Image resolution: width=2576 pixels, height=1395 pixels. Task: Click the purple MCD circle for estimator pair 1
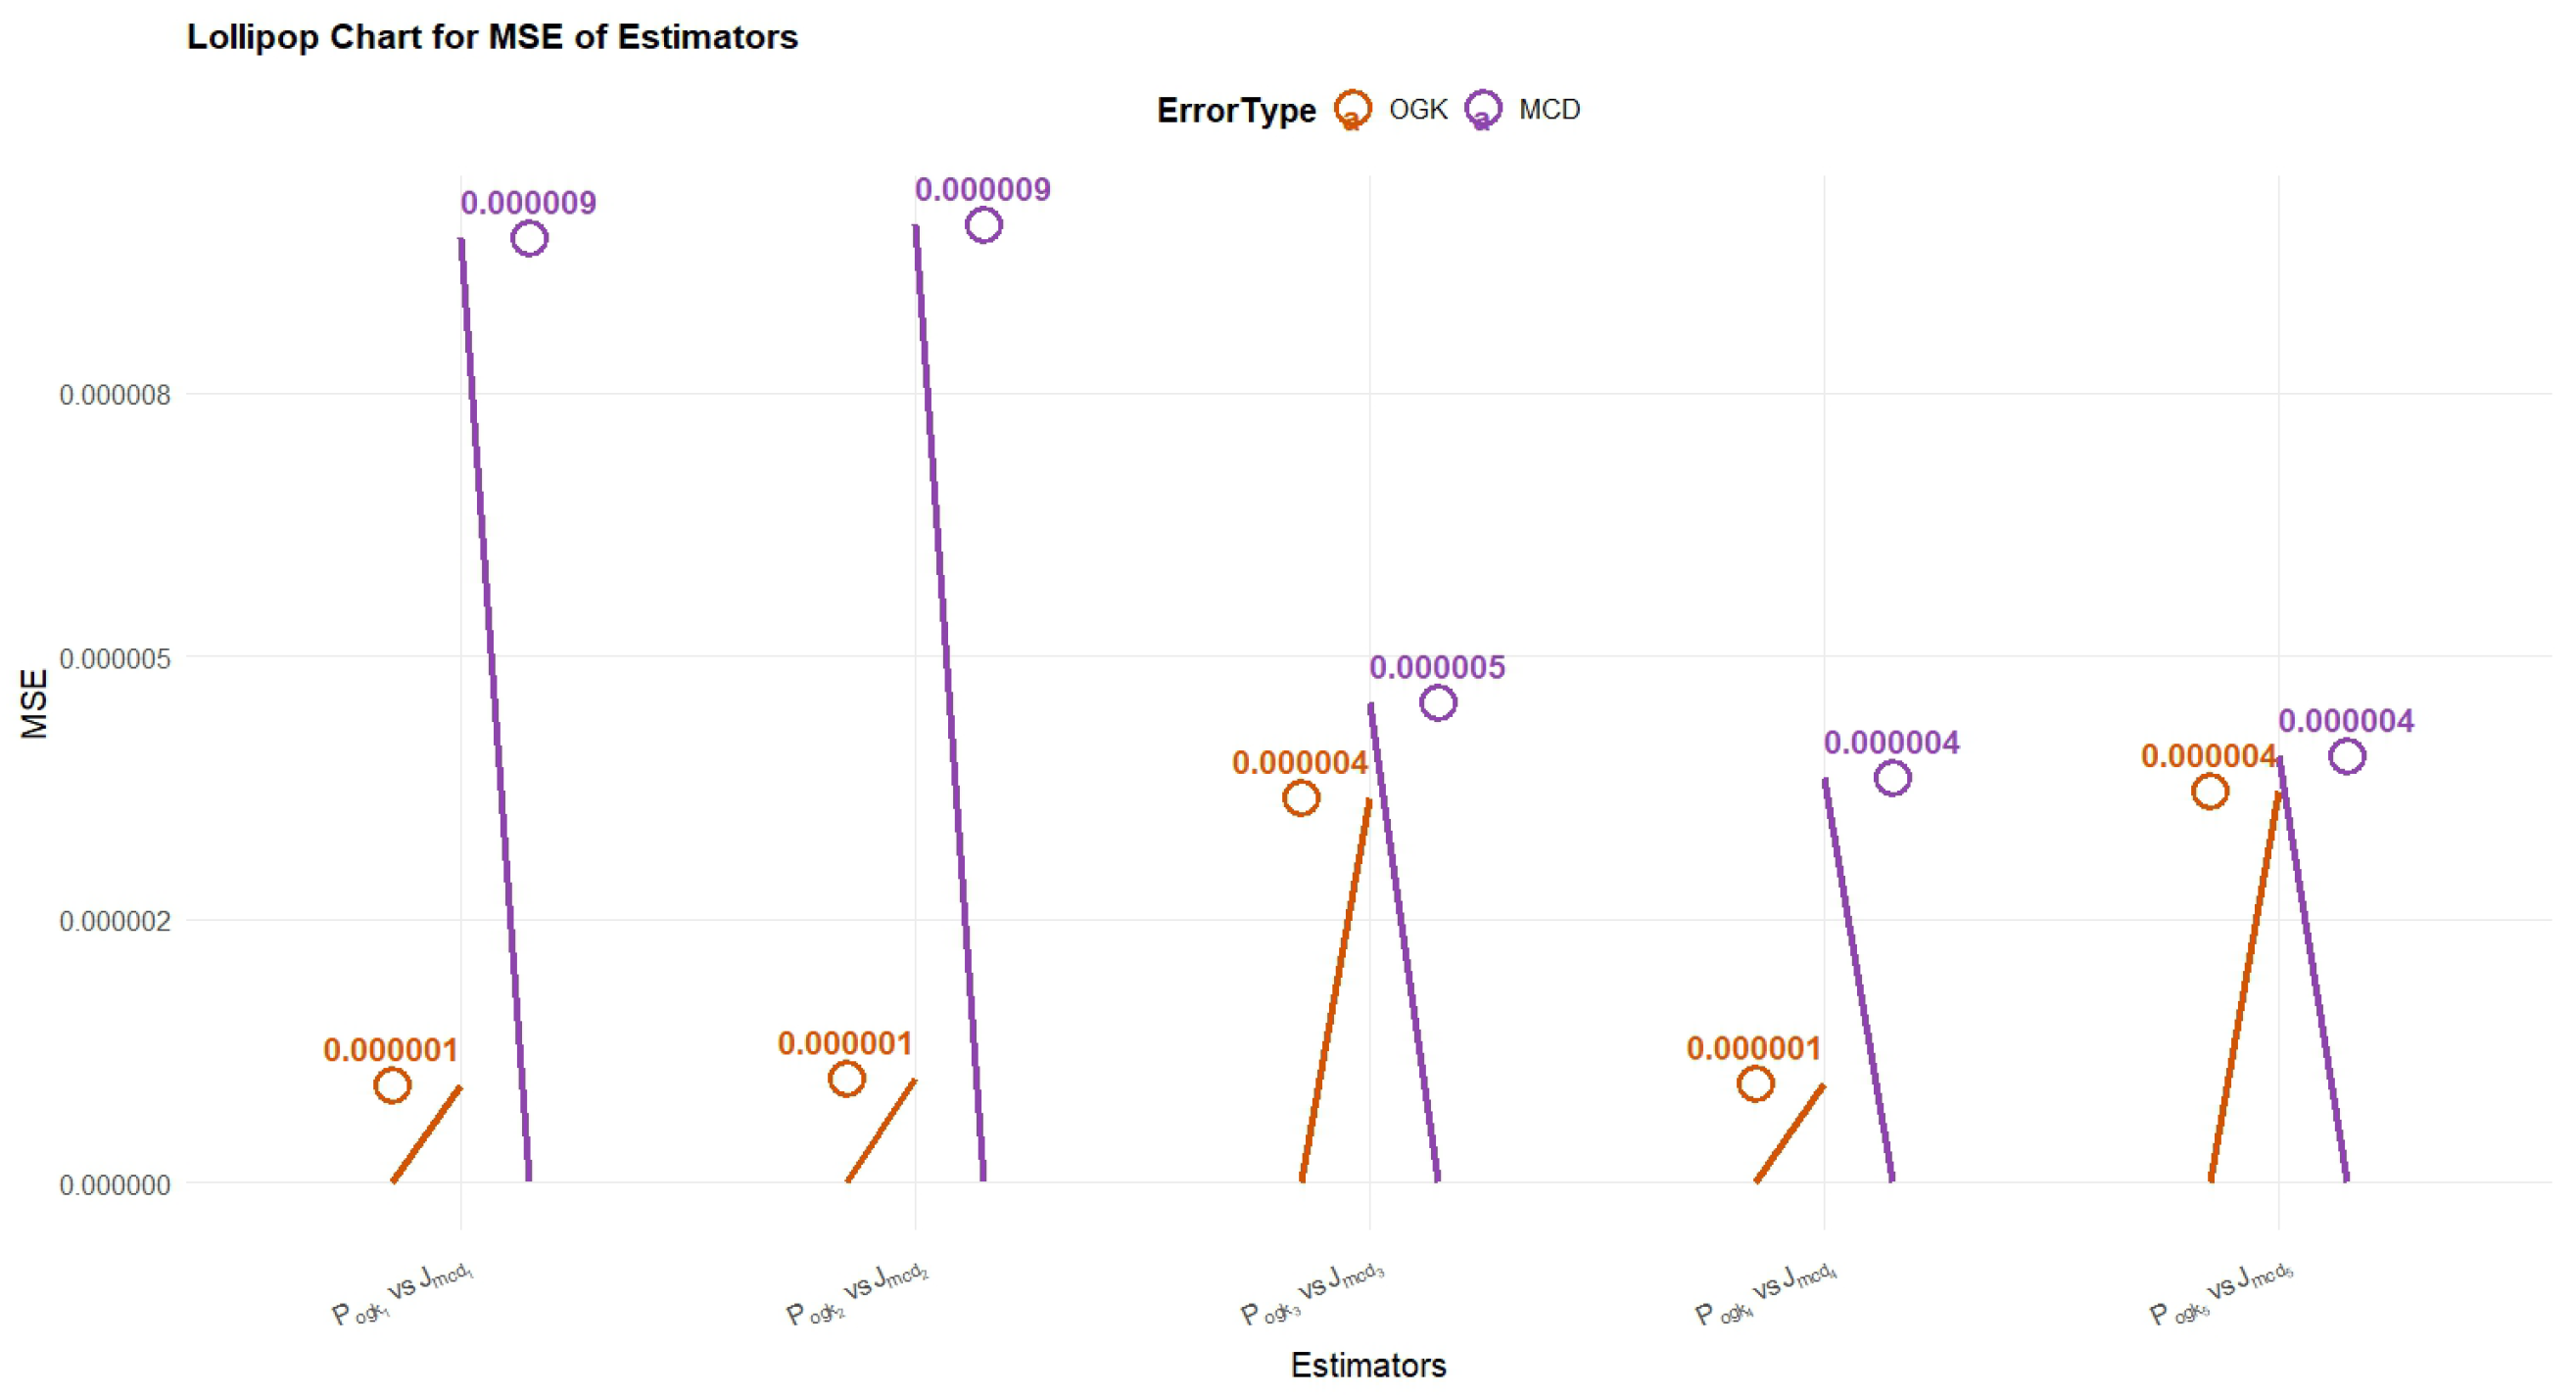click(x=529, y=239)
